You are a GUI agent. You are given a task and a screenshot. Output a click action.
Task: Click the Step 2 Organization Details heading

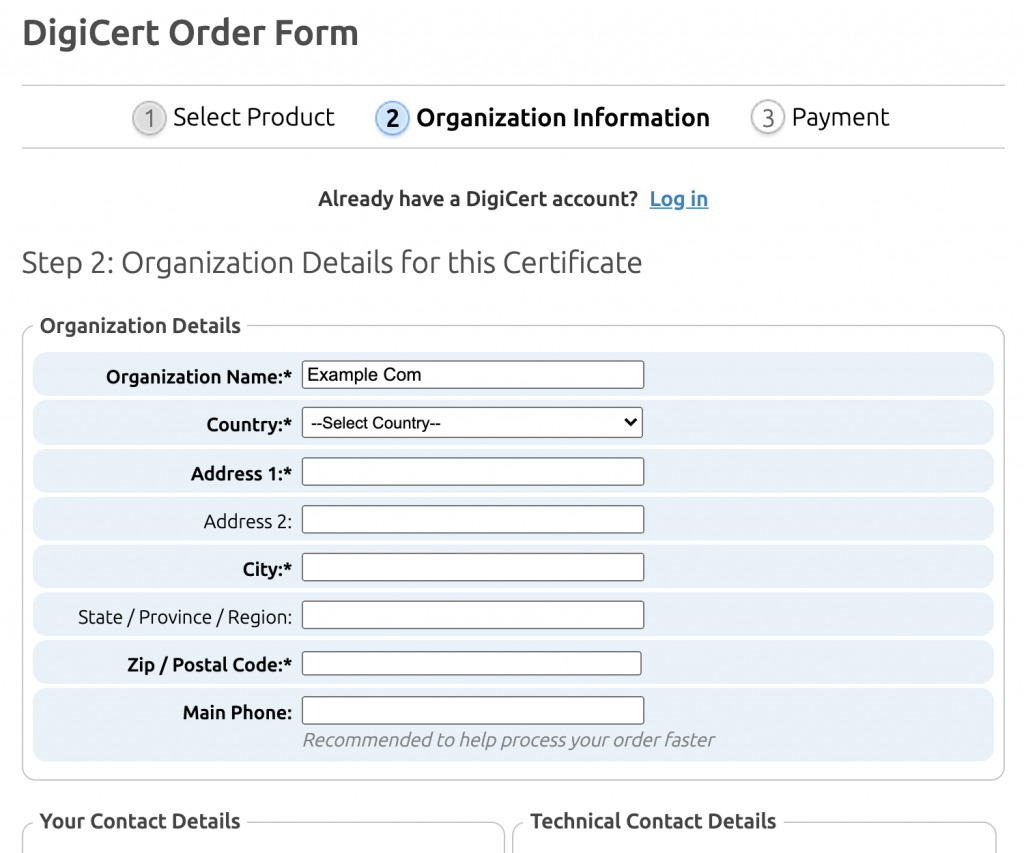click(x=332, y=263)
